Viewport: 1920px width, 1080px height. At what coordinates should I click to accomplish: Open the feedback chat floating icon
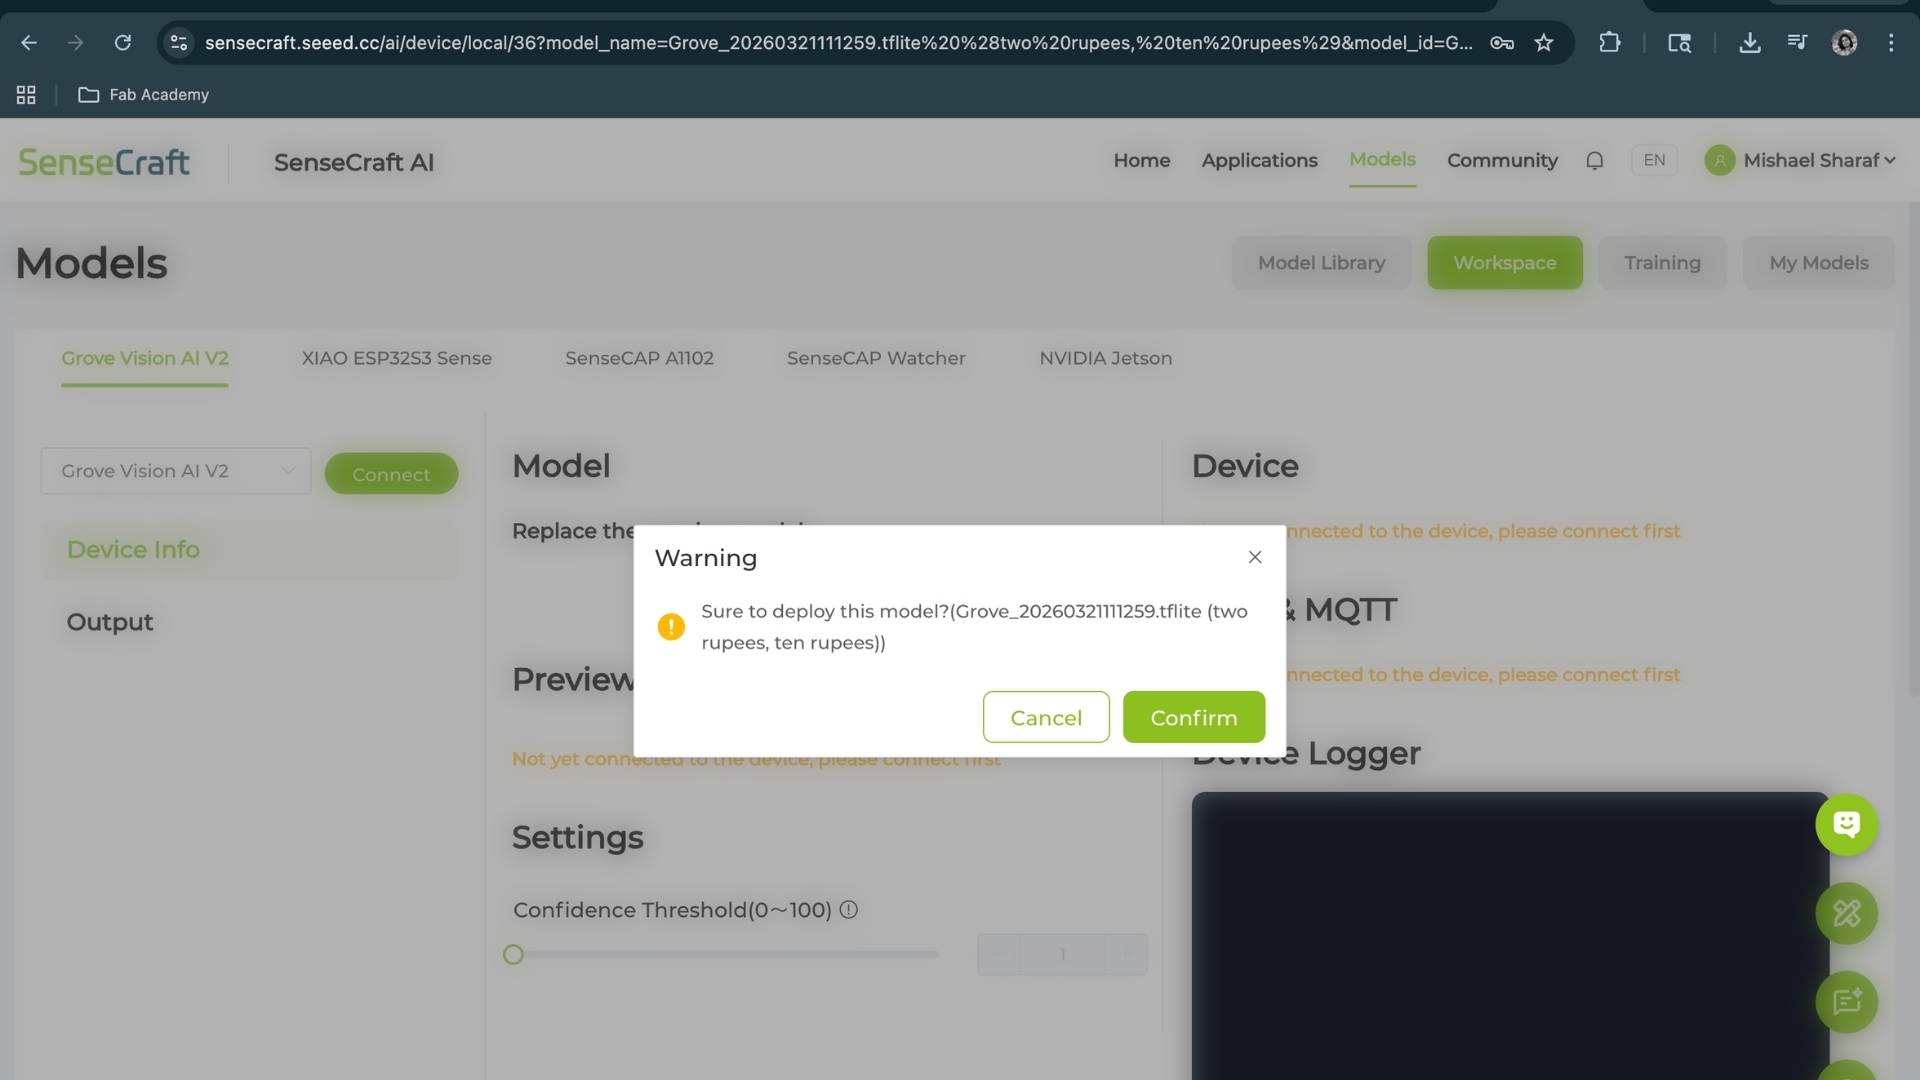point(1846,1002)
